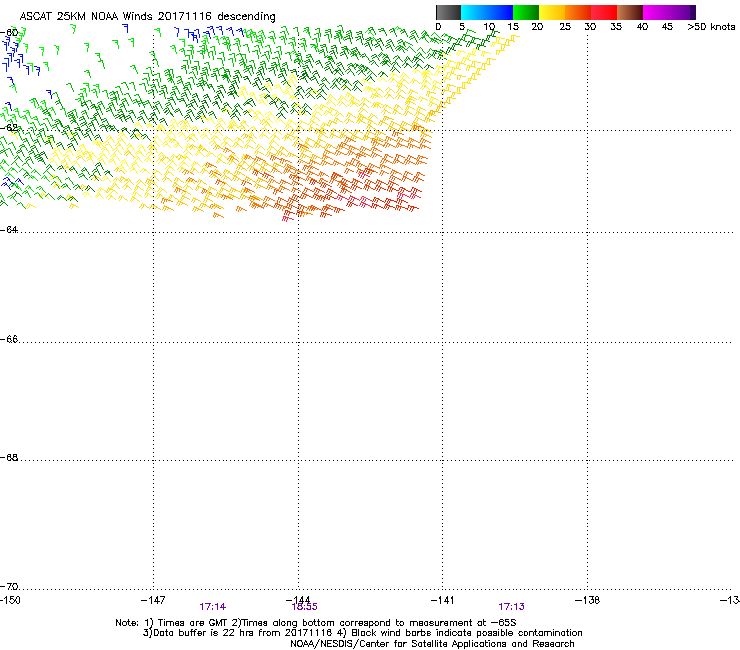Click the orange 25-30 knots legend swatch

coord(578,12)
